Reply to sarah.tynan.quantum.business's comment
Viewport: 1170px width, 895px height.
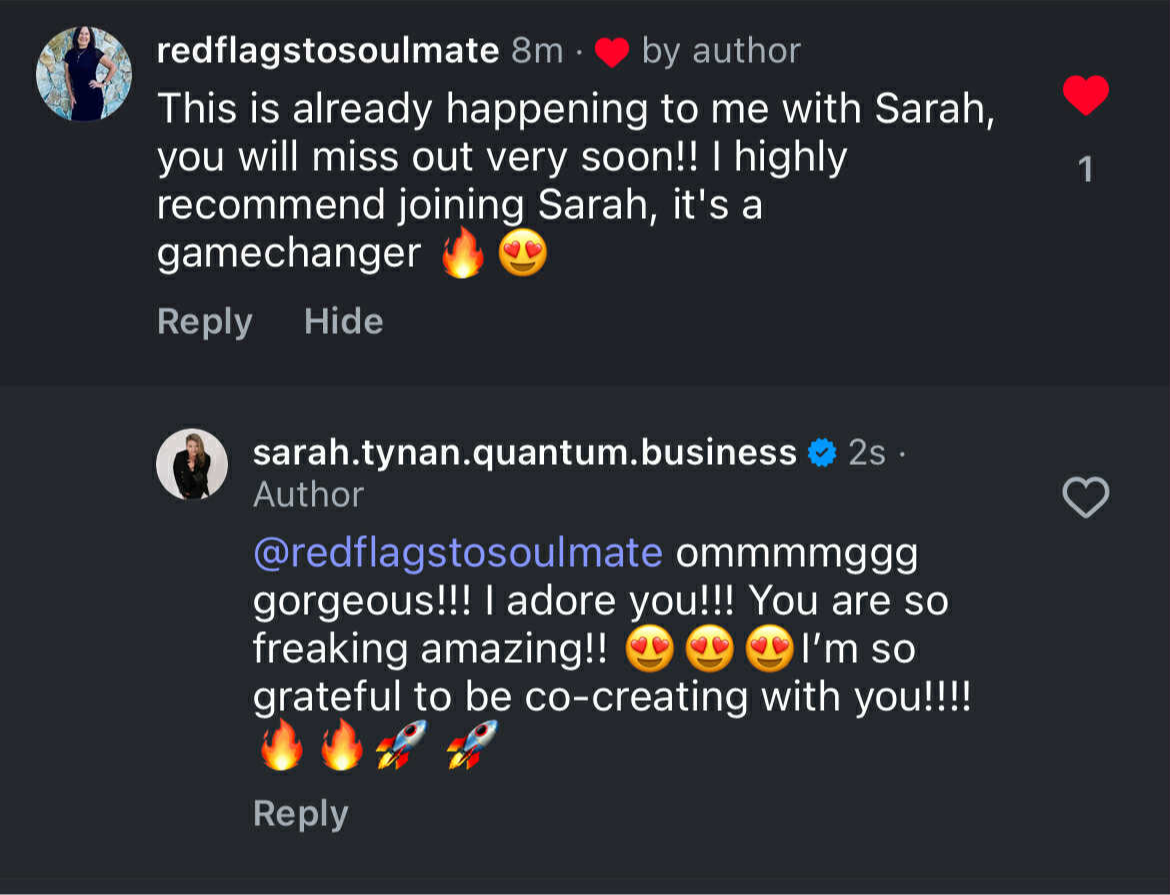pyautogui.click(x=301, y=814)
